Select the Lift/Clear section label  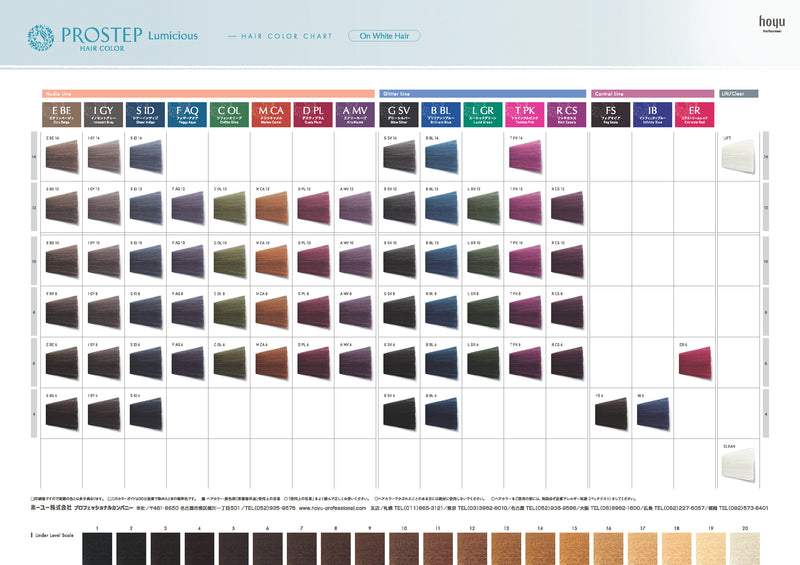(x=739, y=93)
